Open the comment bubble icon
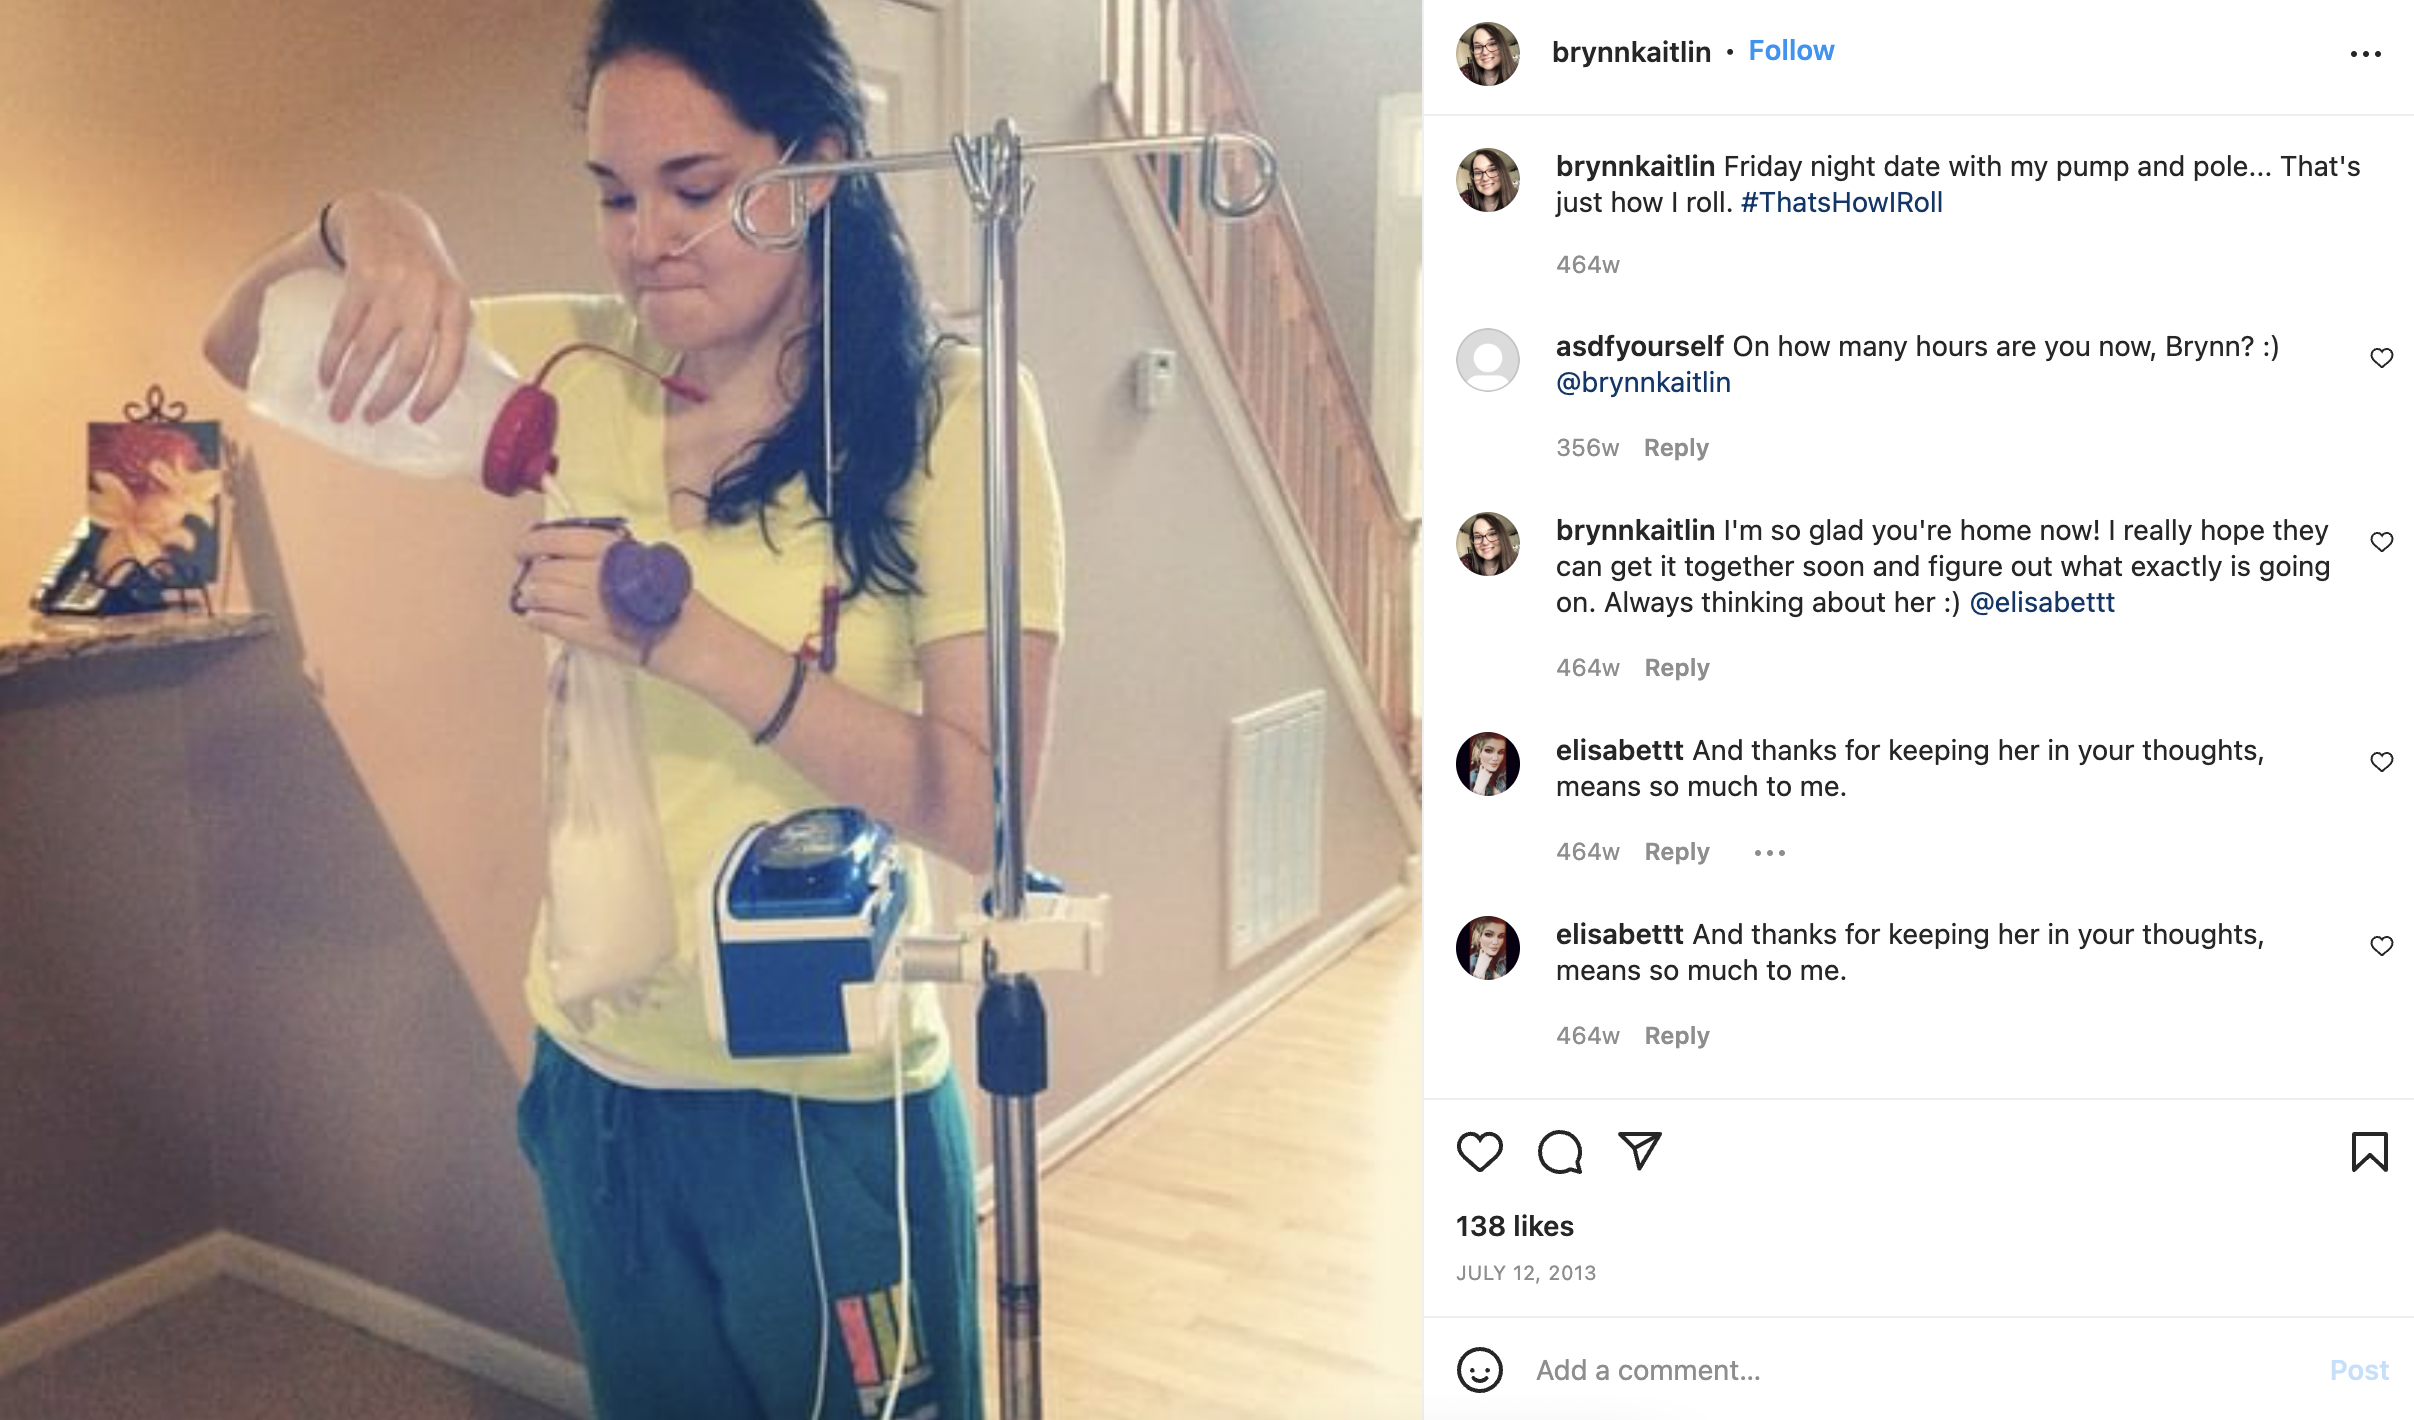The width and height of the screenshot is (2414, 1420). [x=1560, y=1151]
